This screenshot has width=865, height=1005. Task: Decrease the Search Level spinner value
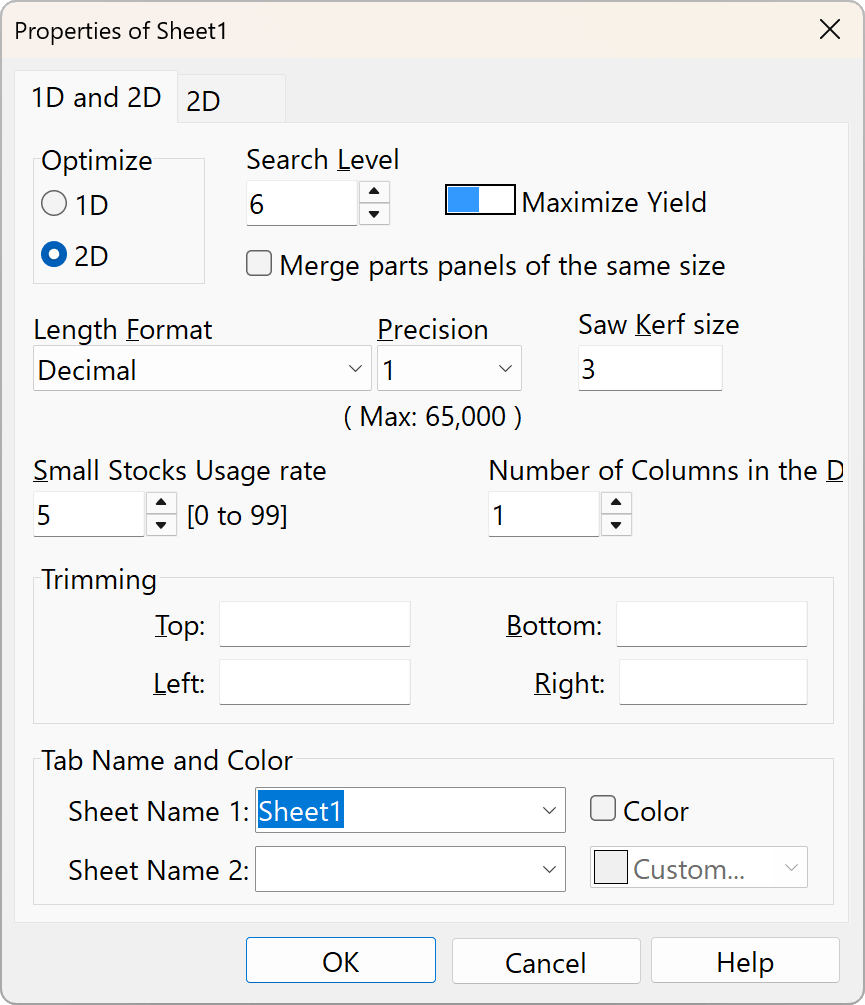[x=373, y=214]
